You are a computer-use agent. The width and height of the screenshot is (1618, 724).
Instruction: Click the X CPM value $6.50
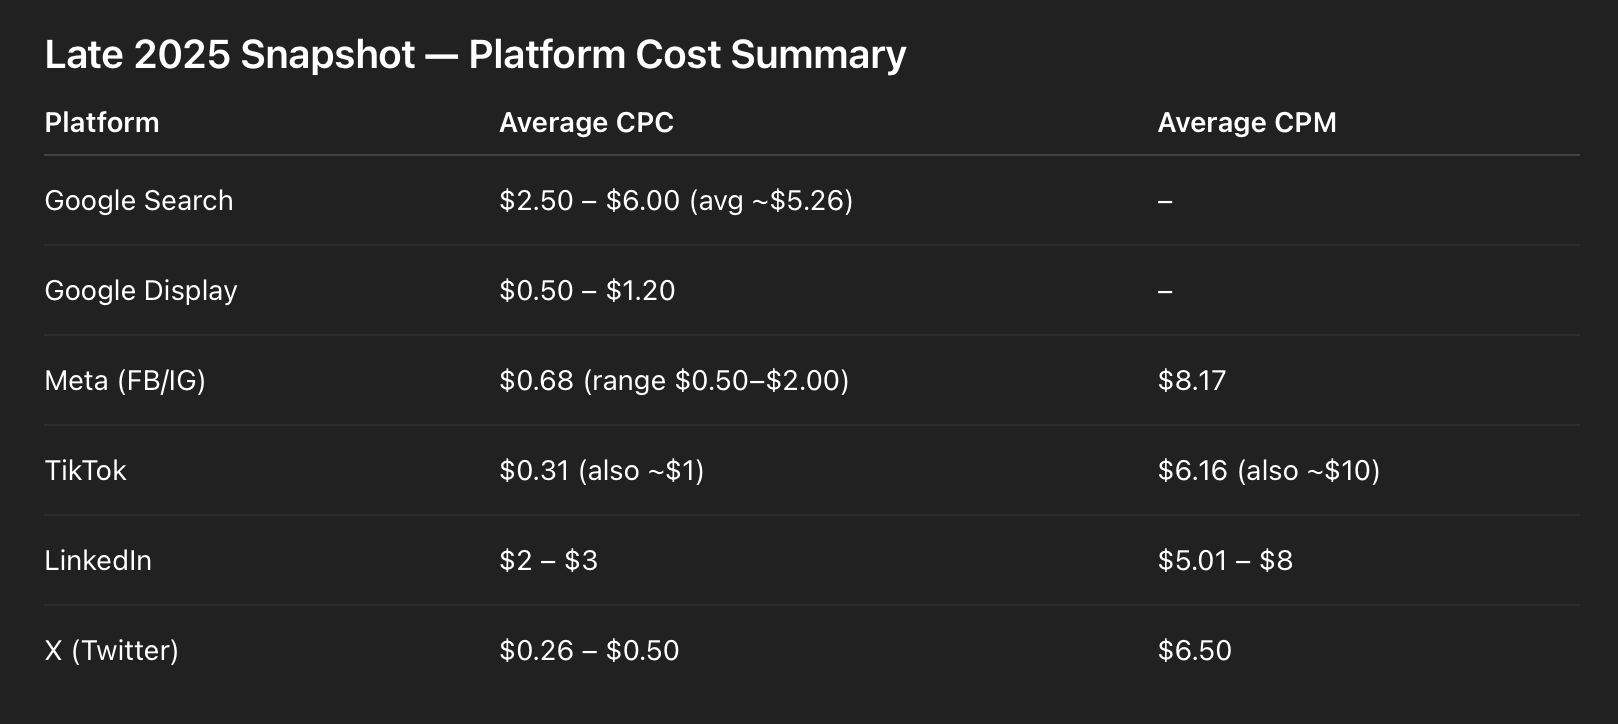(x=1195, y=650)
